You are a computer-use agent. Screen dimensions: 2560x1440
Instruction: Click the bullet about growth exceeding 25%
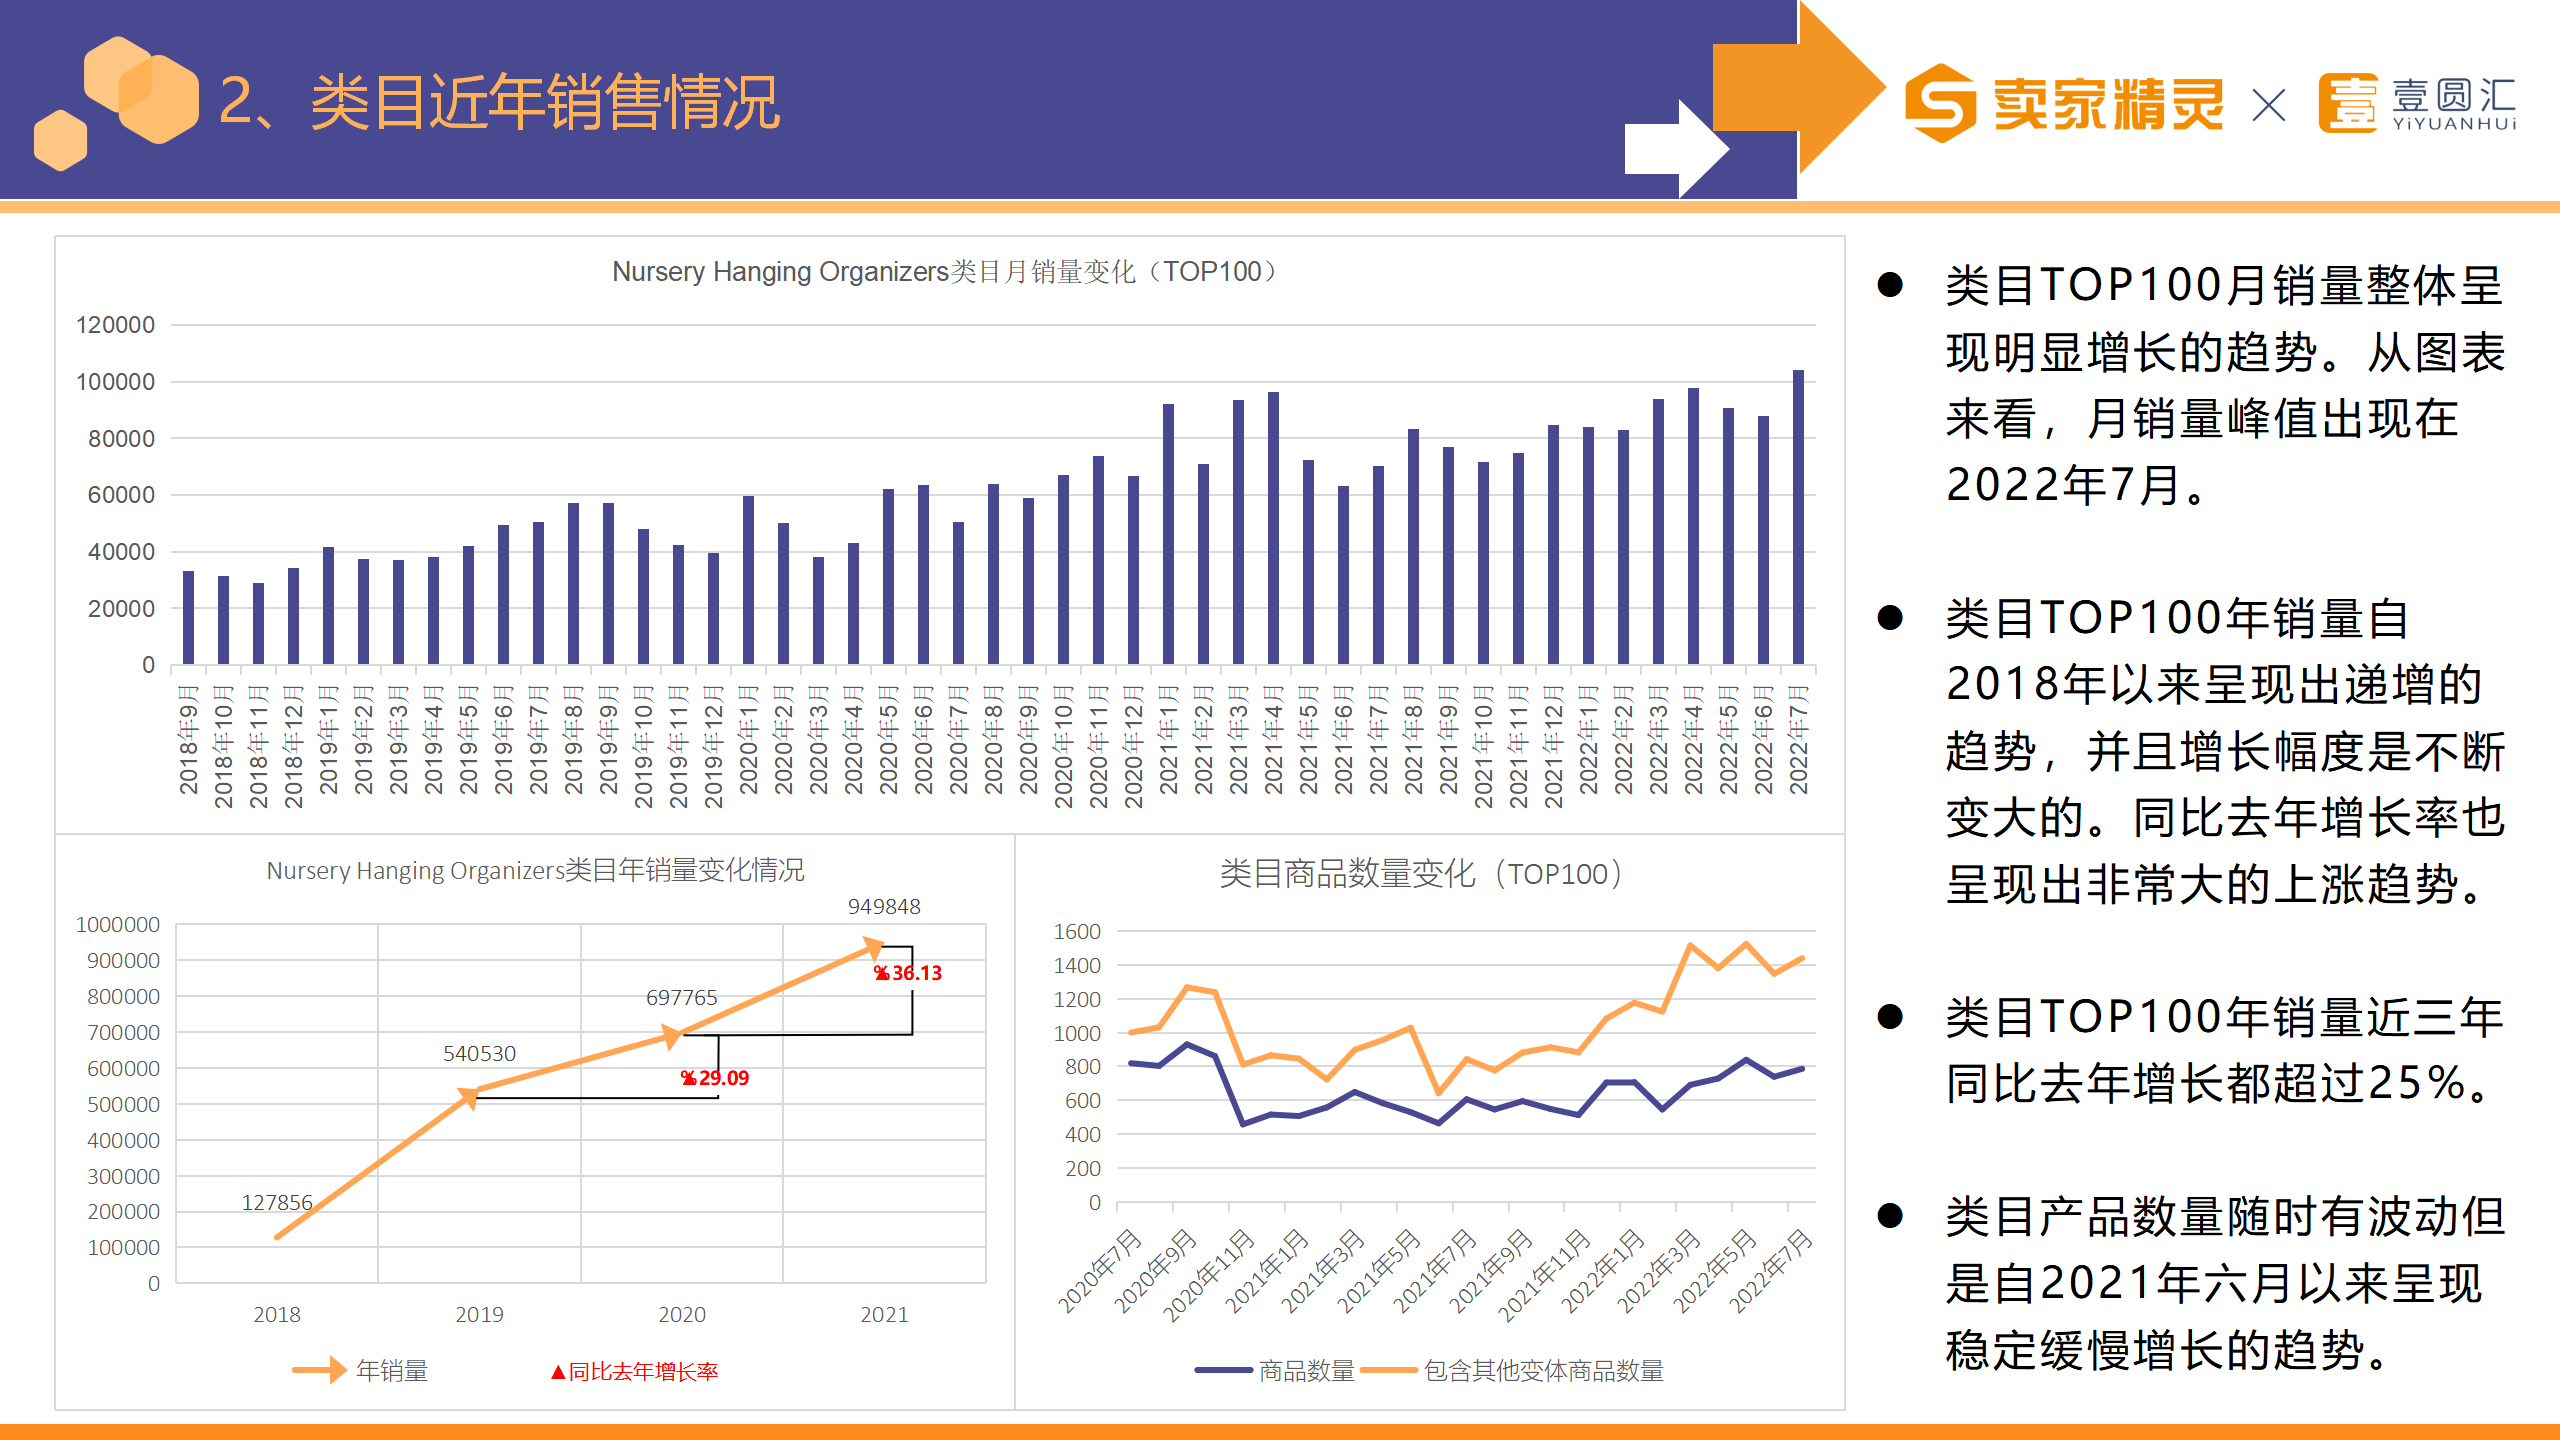point(2224,1050)
